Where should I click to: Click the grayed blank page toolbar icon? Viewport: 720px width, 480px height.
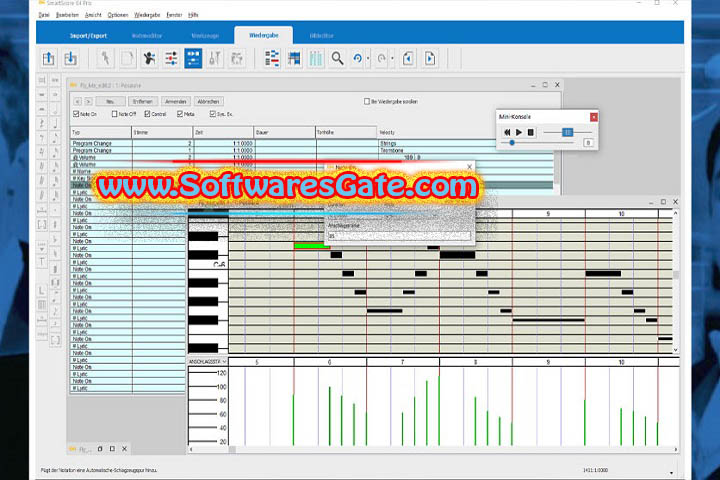[128, 58]
